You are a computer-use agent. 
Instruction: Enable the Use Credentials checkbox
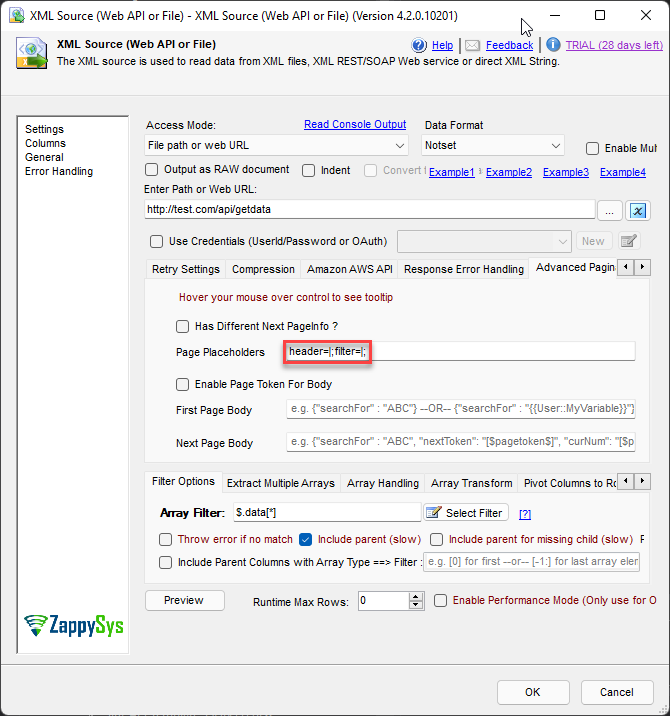coord(156,241)
